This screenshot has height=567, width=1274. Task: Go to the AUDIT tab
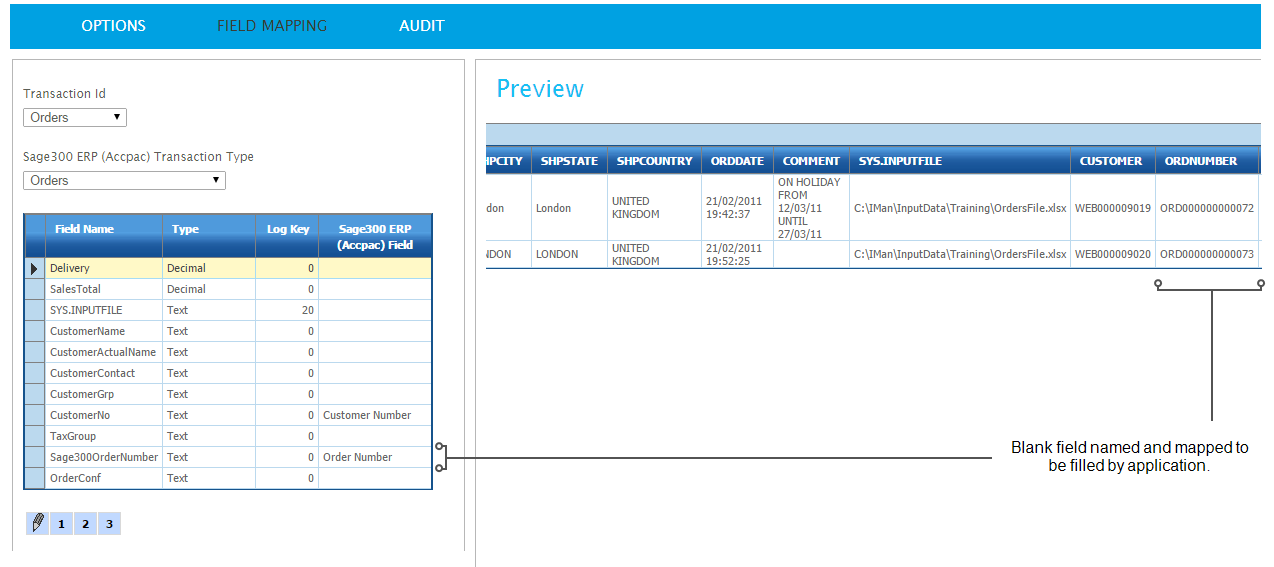coord(421,26)
